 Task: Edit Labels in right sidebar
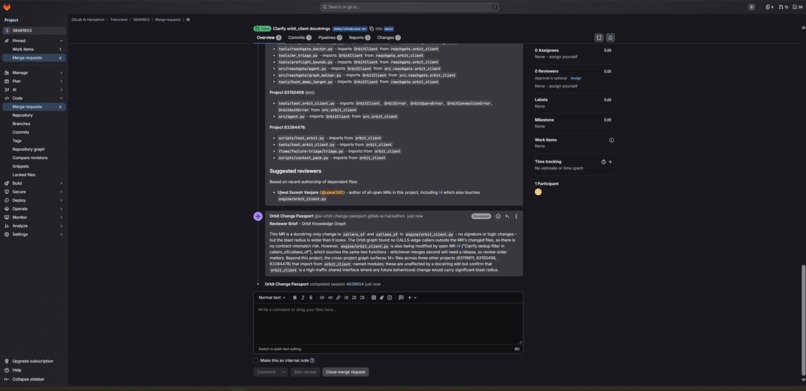[x=608, y=100]
